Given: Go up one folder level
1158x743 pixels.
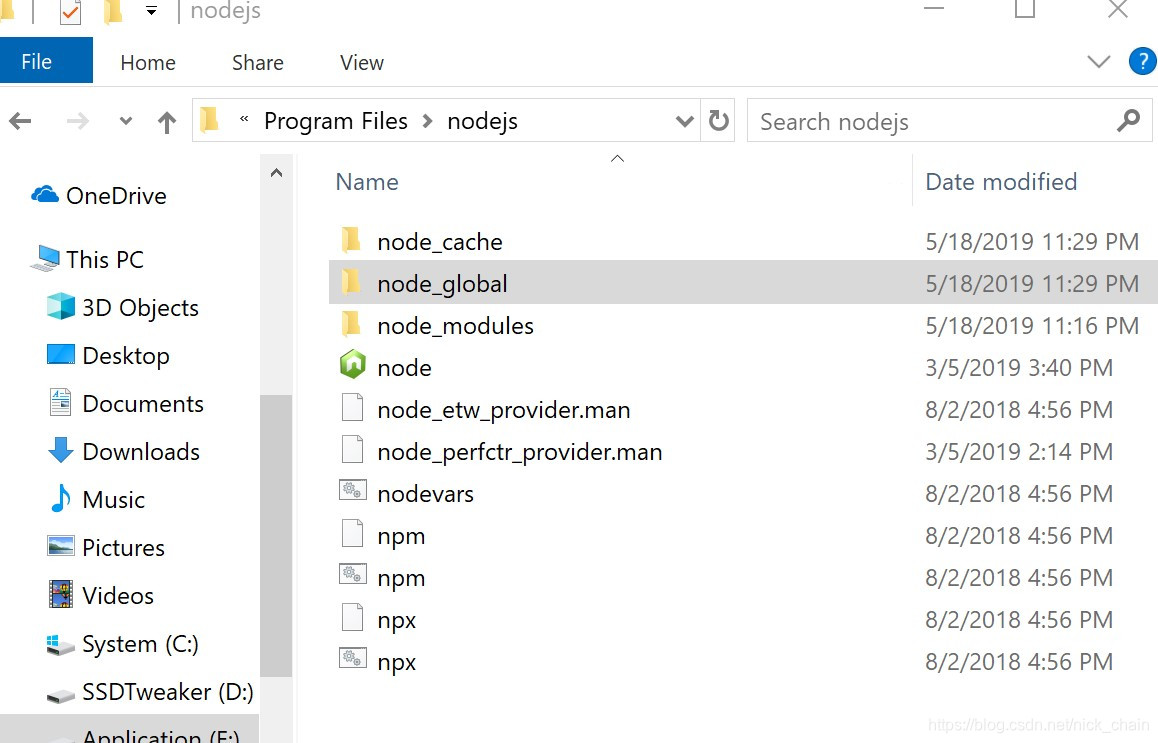Looking at the screenshot, I should (167, 122).
